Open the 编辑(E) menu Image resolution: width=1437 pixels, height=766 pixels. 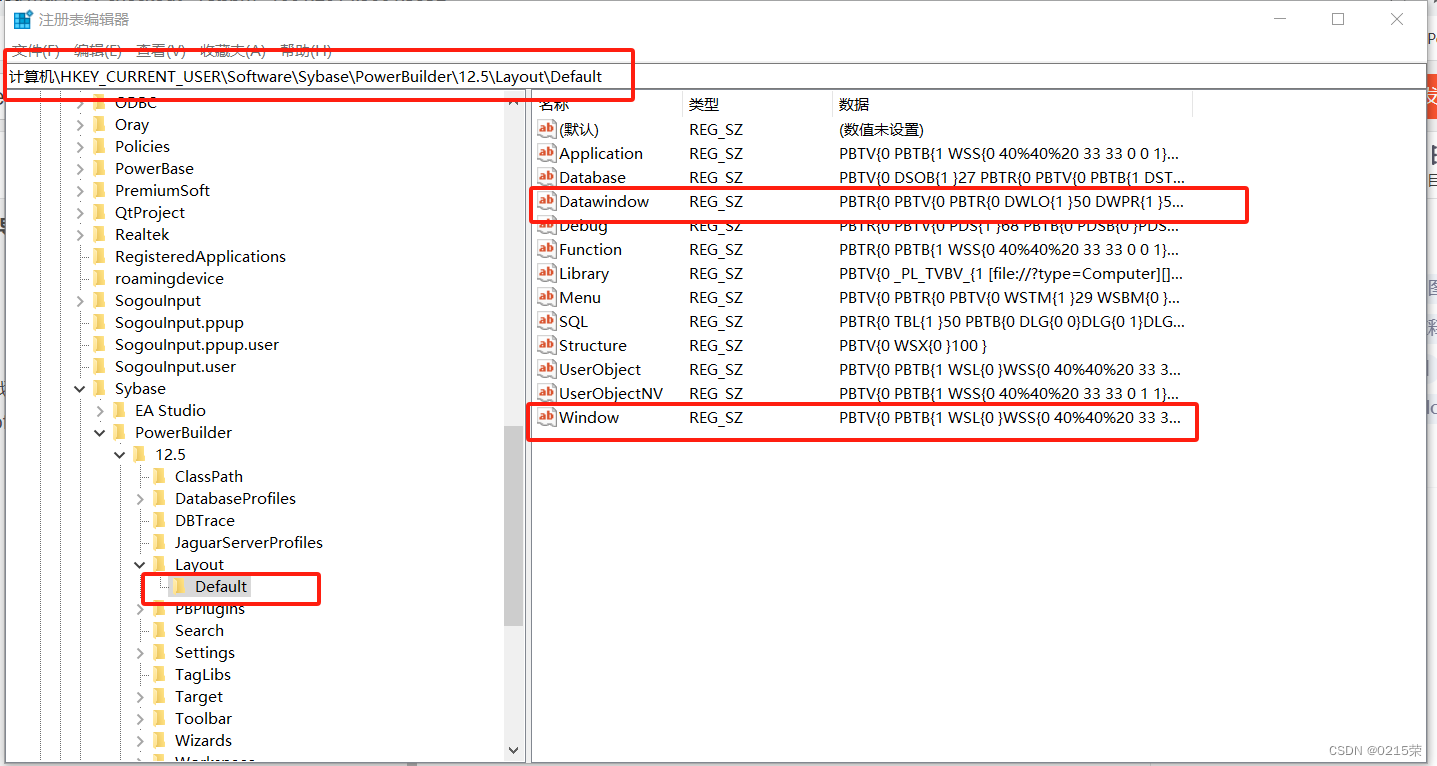[97, 50]
